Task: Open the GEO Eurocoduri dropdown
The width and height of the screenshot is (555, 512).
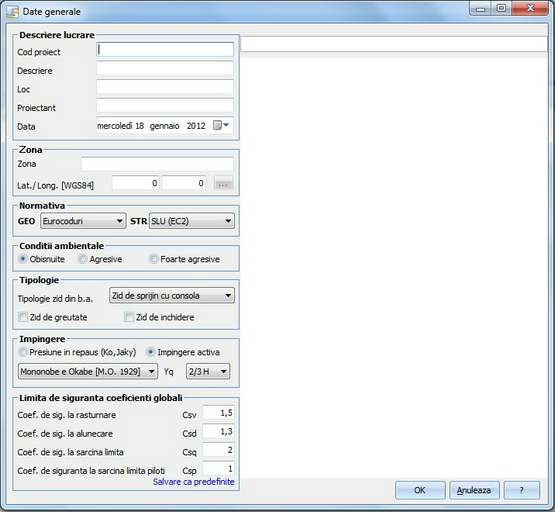Action: pyautogui.click(x=83, y=221)
